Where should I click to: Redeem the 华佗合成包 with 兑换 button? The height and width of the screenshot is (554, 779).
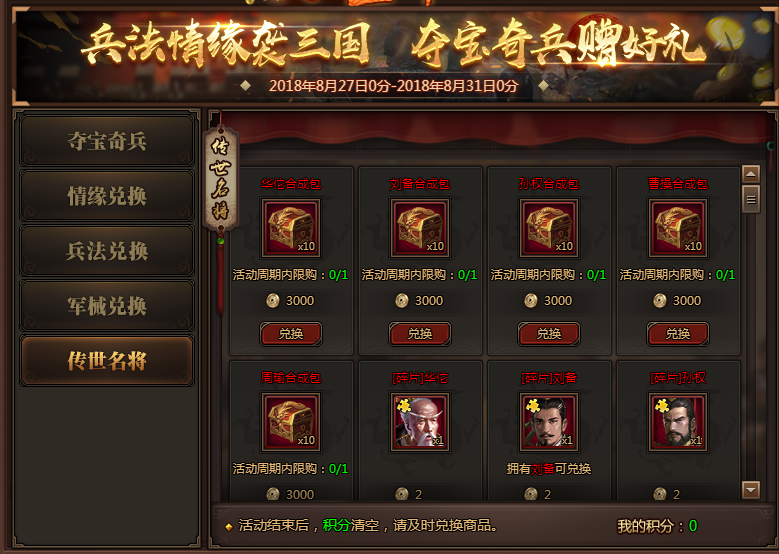coord(291,333)
